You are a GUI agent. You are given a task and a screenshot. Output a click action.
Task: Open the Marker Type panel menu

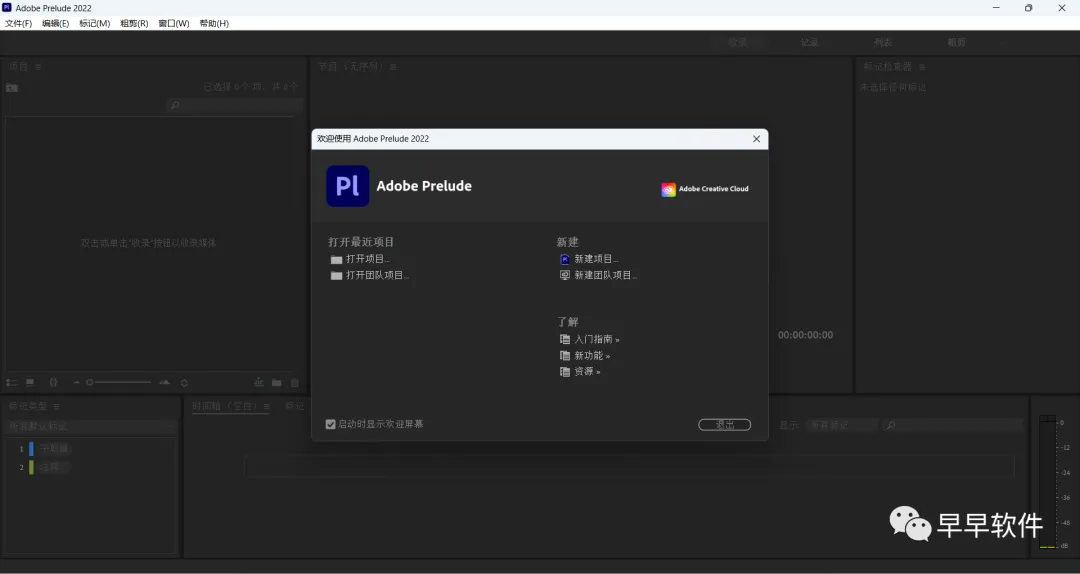(56, 407)
